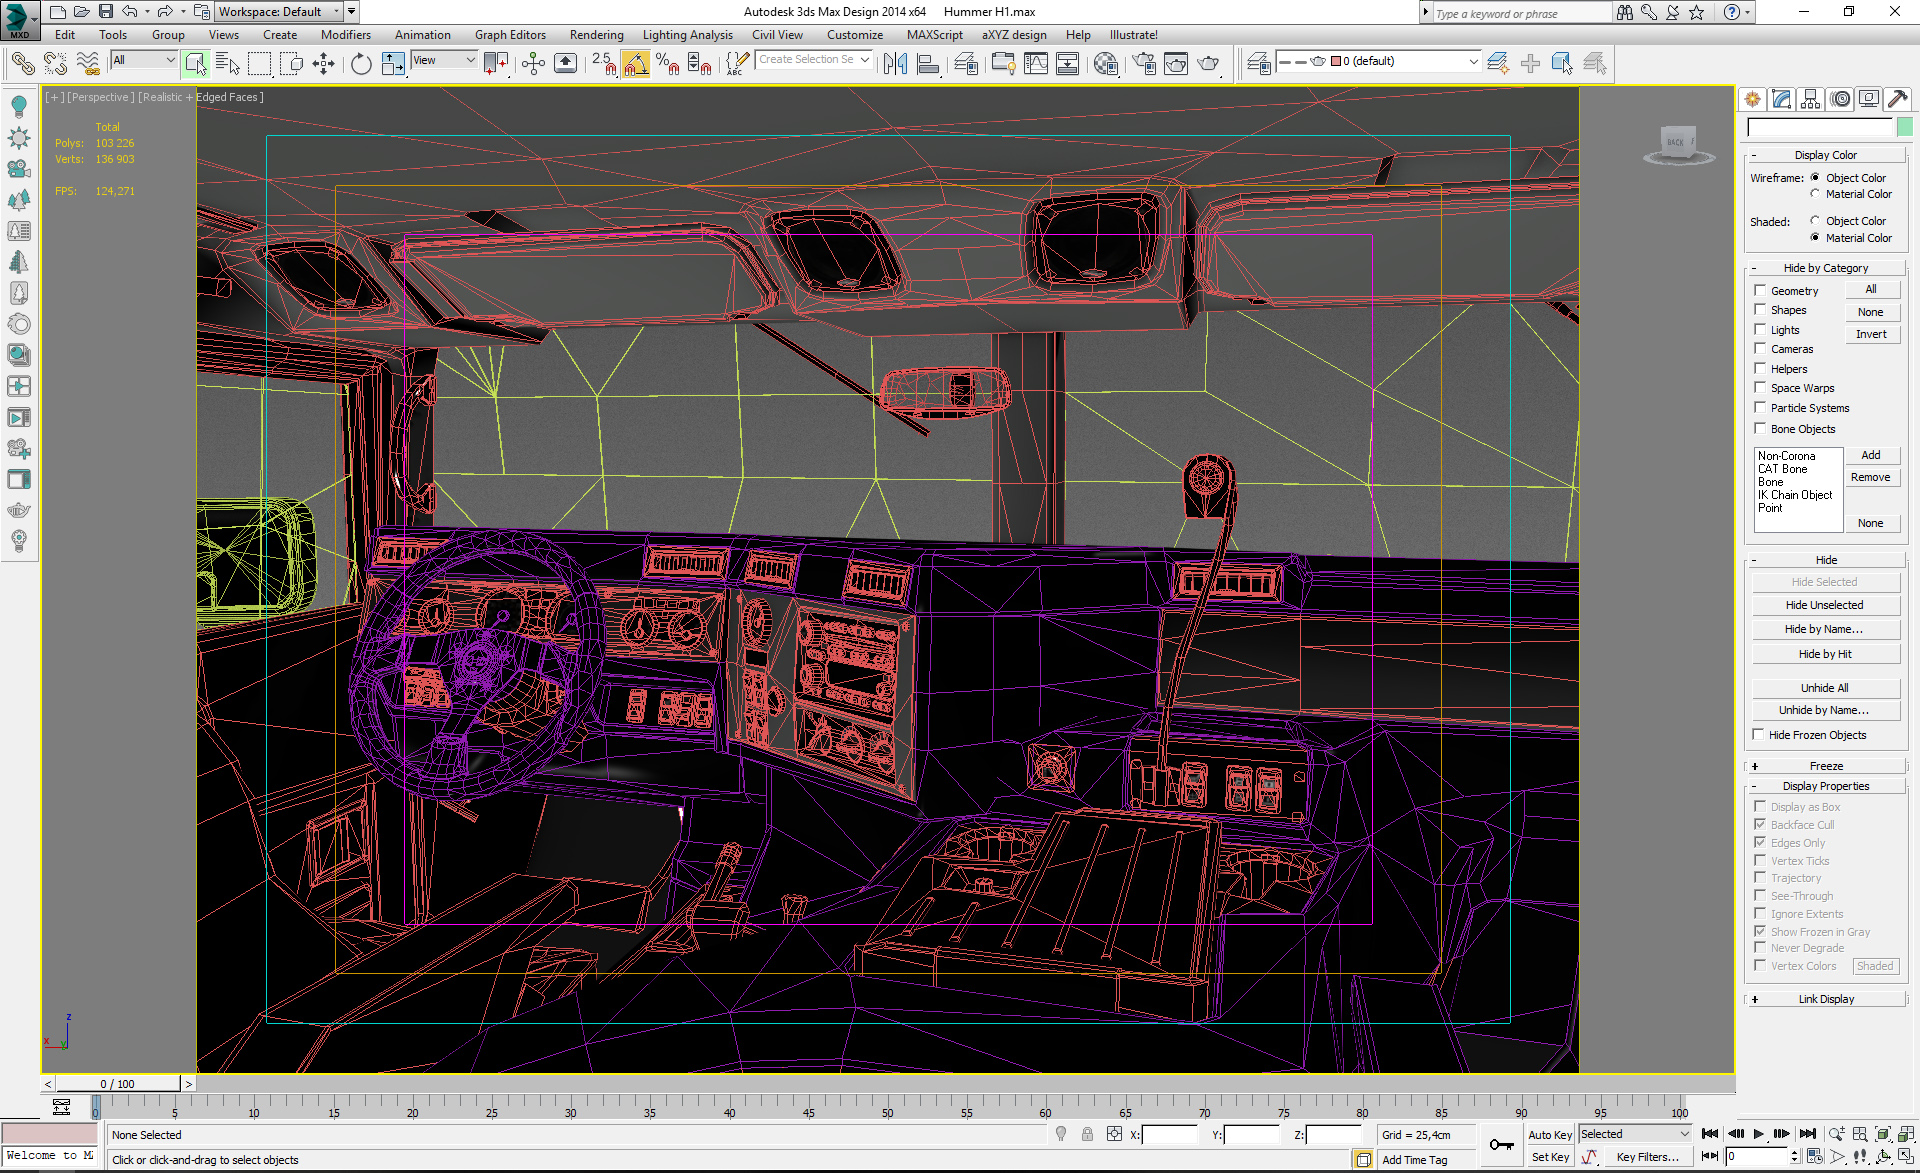Screen dimensions: 1920x1173
Task: Open the All selection filter dropdown
Action: coord(144,60)
